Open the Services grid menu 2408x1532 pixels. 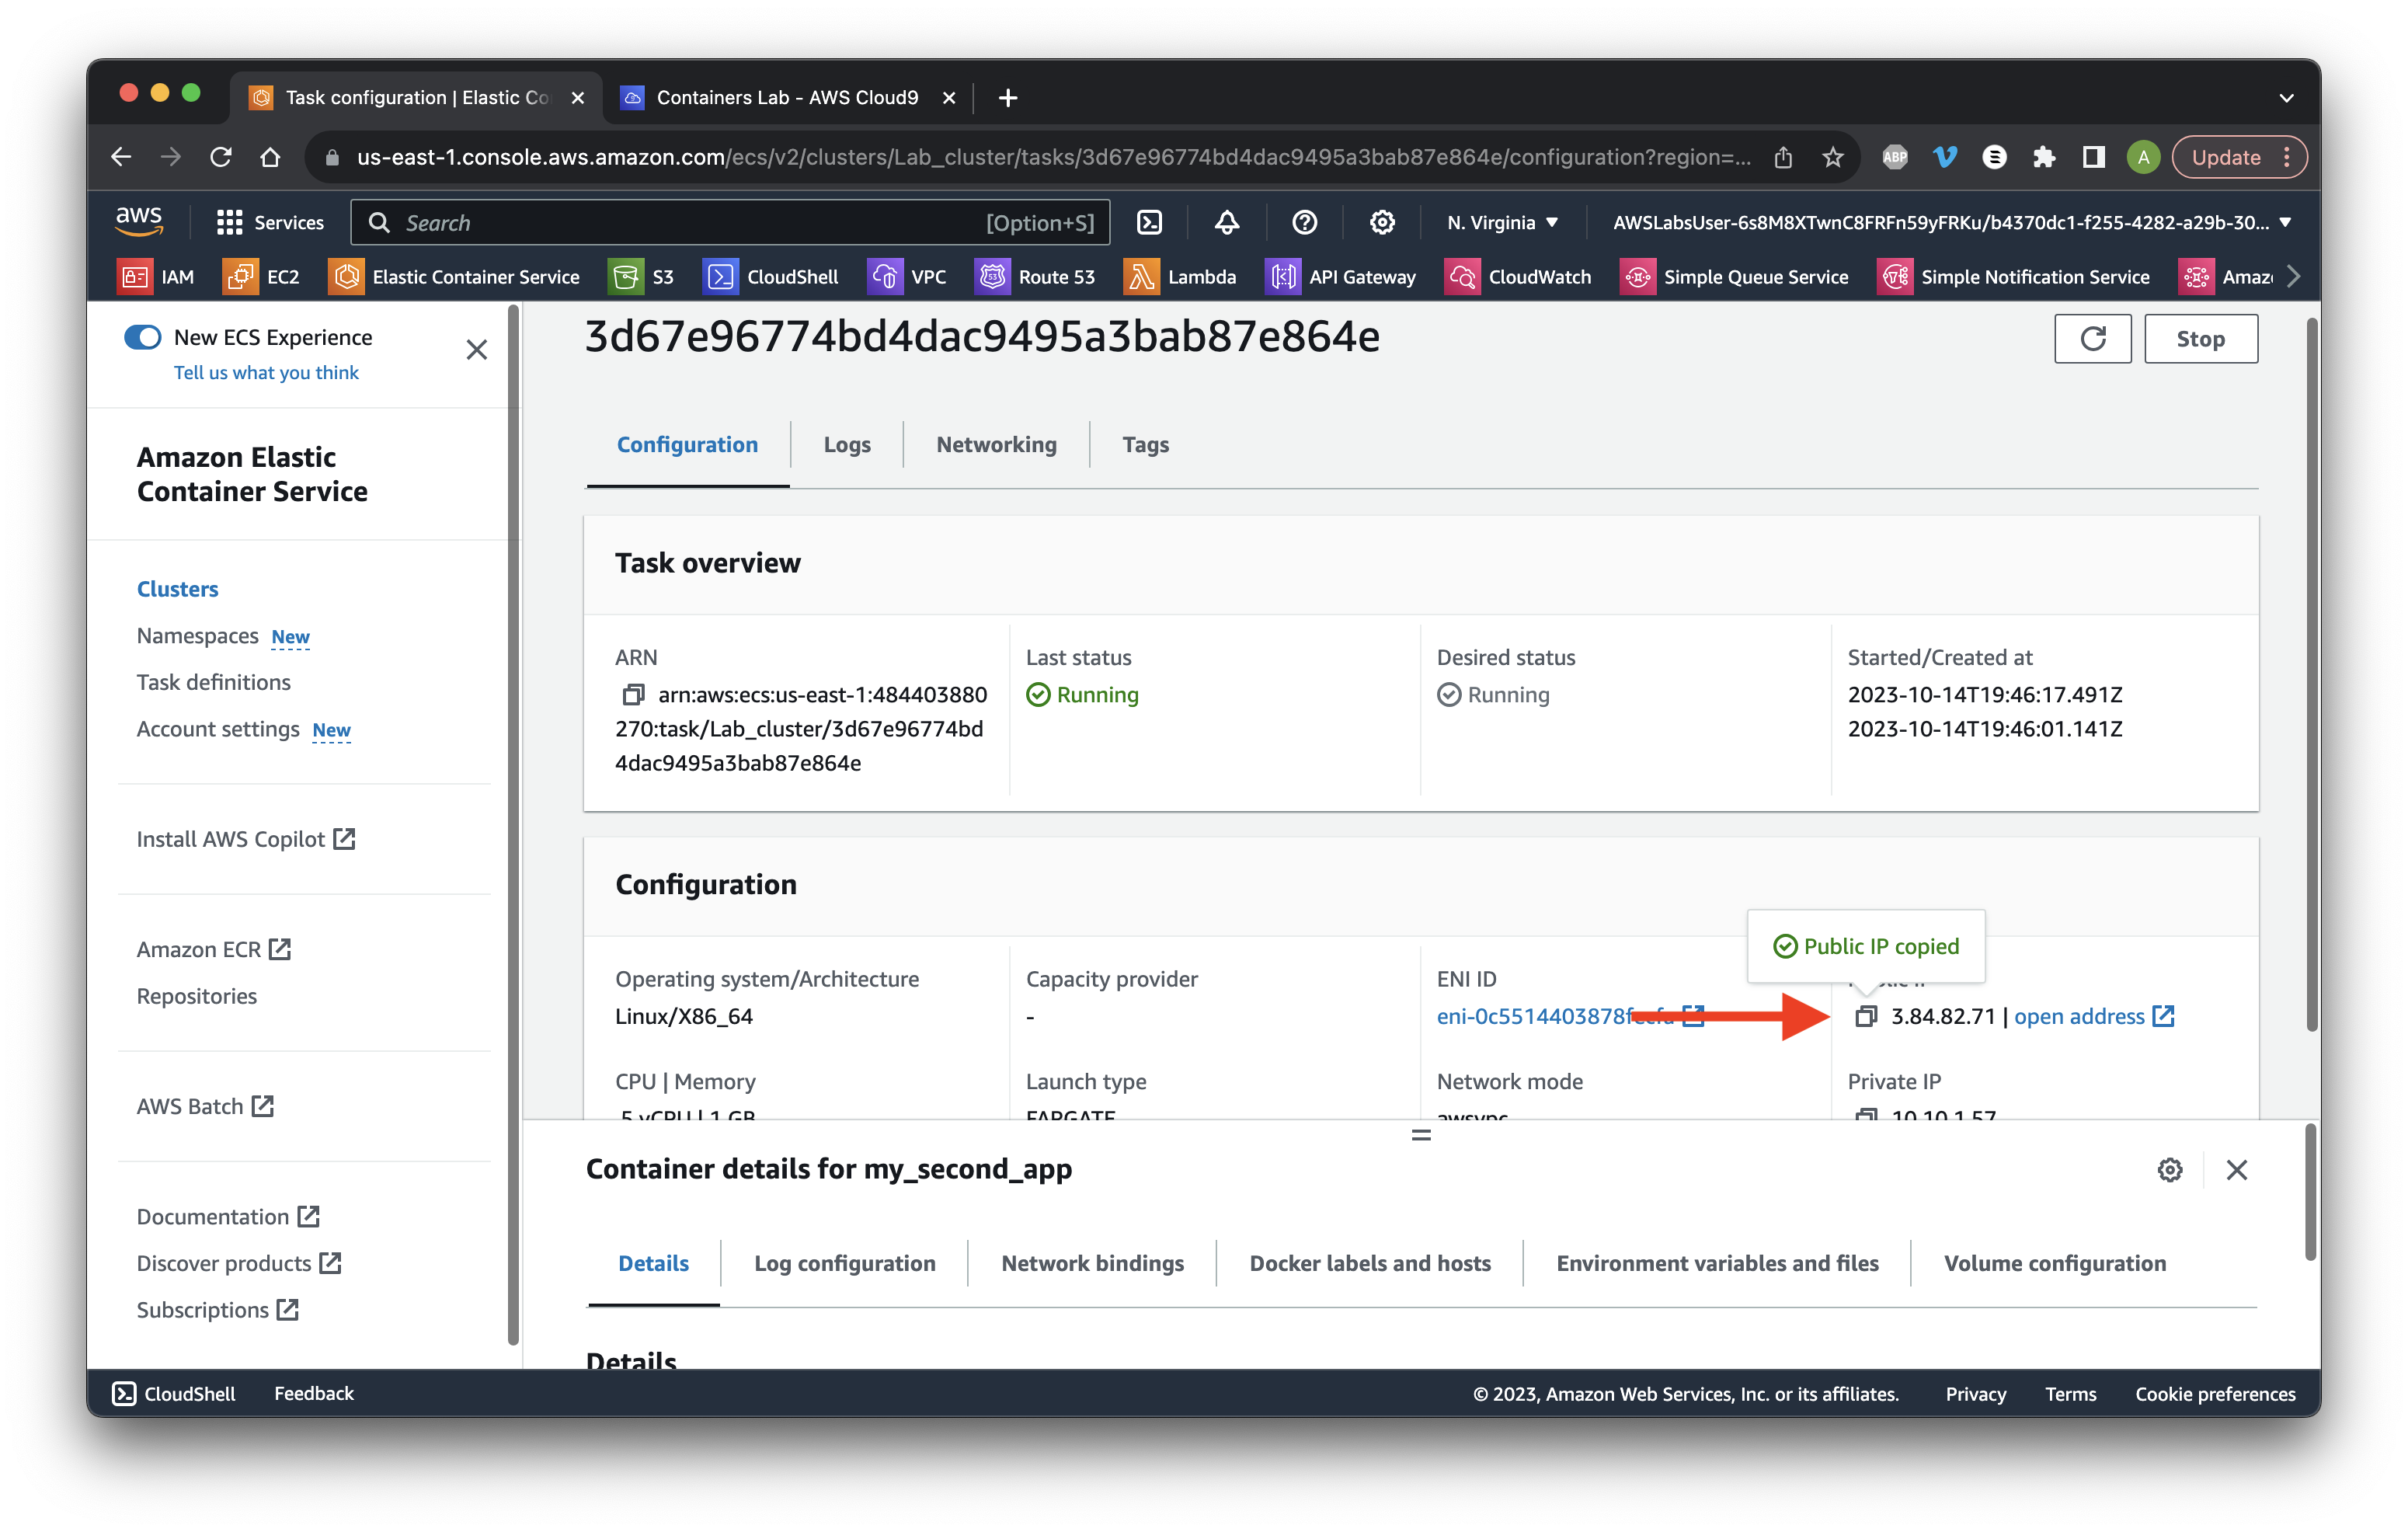tap(270, 222)
